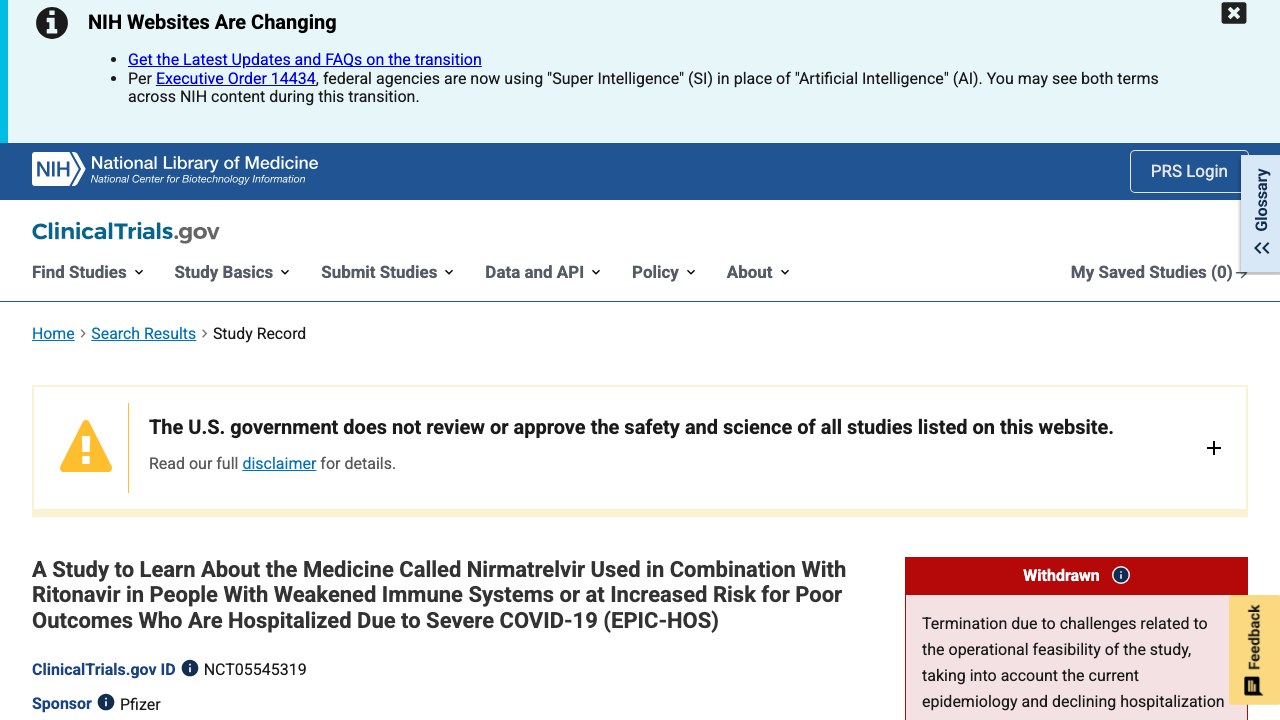Click the NIH Websites Are Changing heading
The image size is (1280, 720).
click(x=212, y=22)
